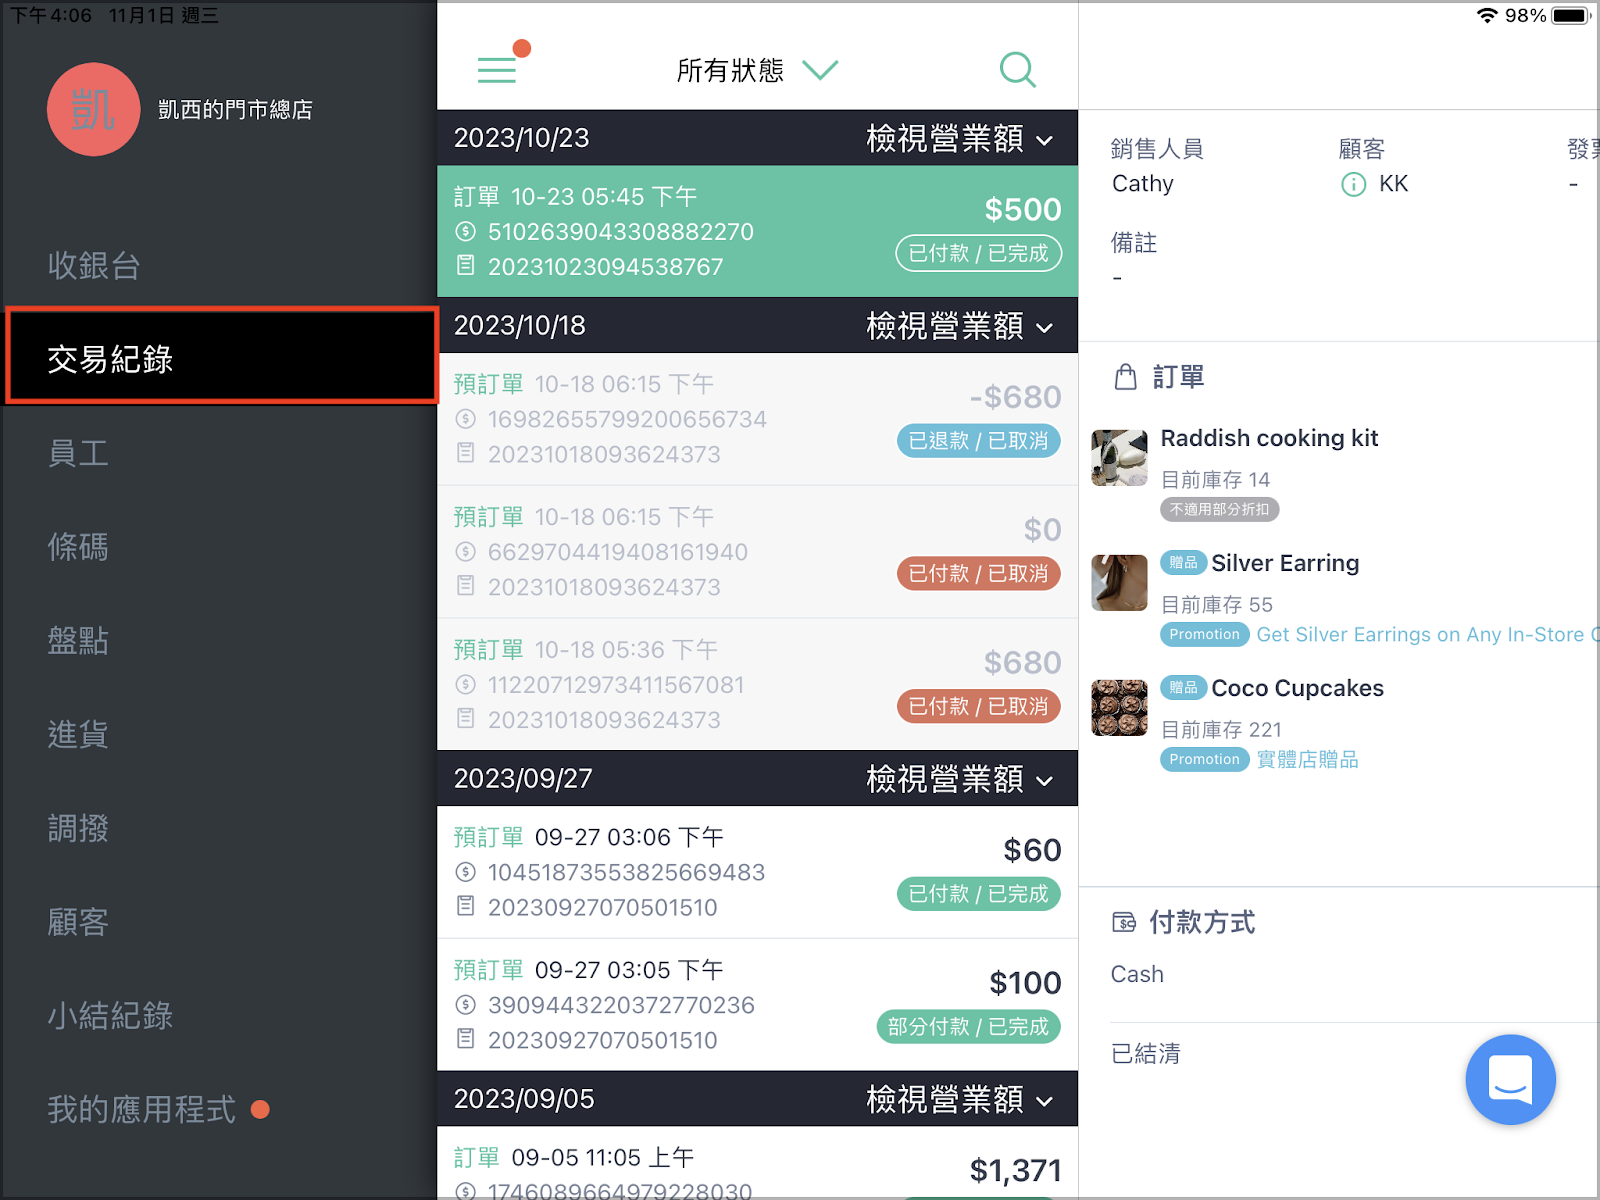Click the Promotion tag under Silver Earring

pos(1204,635)
